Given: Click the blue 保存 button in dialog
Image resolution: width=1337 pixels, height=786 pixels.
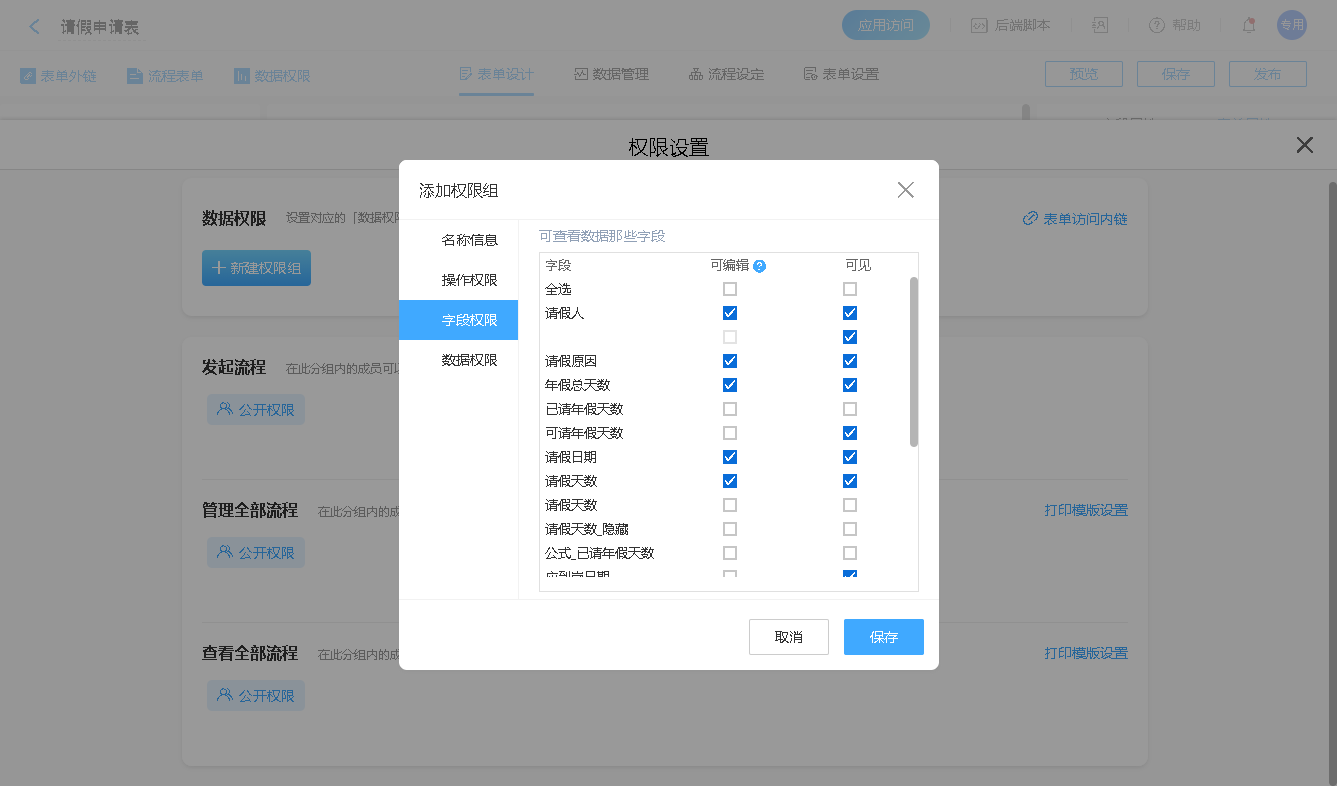Looking at the screenshot, I should pyautogui.click(x=883, y=637).
